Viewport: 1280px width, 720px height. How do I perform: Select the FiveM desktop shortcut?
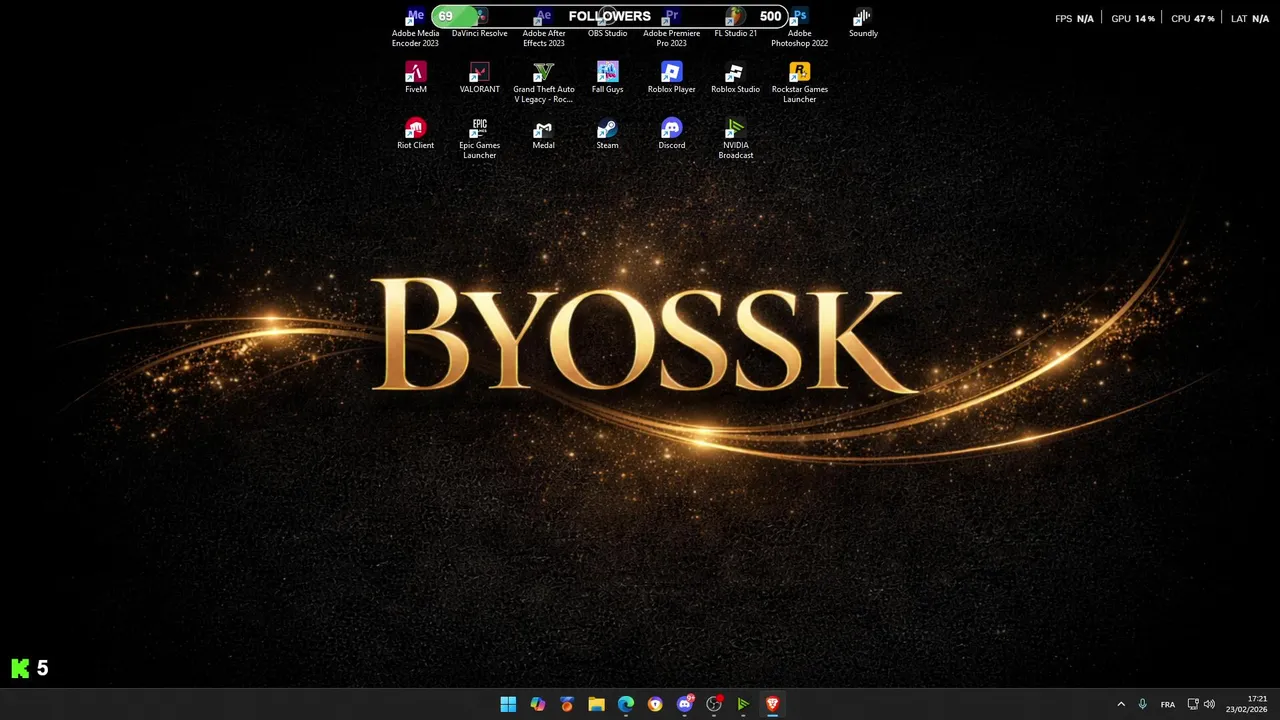[415, 78]
